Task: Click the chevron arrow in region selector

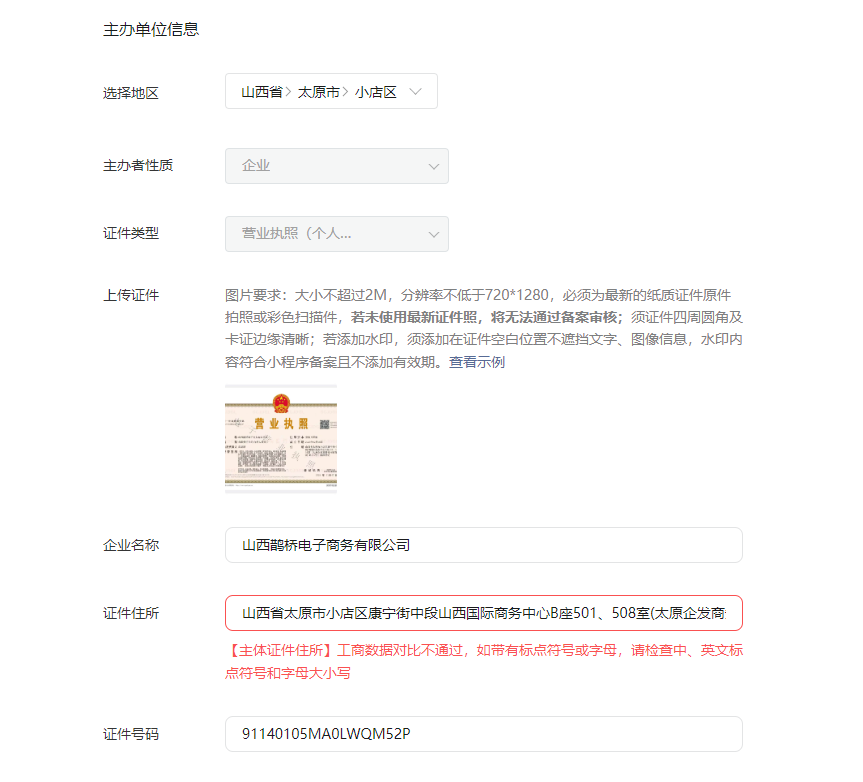Action: pyautogui.click(x=416, y=91)
